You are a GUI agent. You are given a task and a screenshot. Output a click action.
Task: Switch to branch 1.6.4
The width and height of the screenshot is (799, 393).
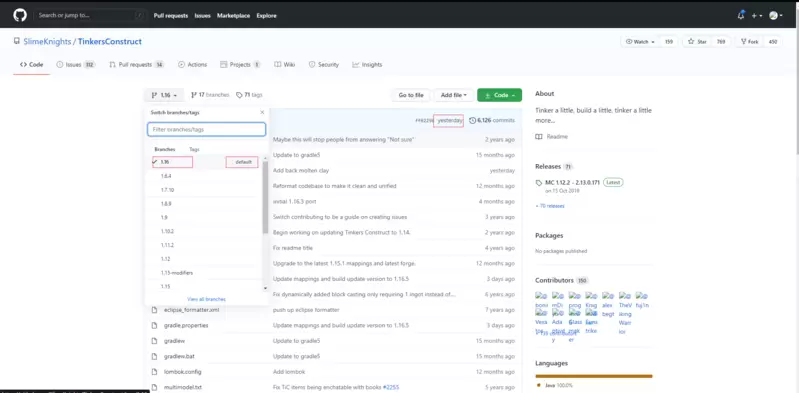[x=204, y=176]
